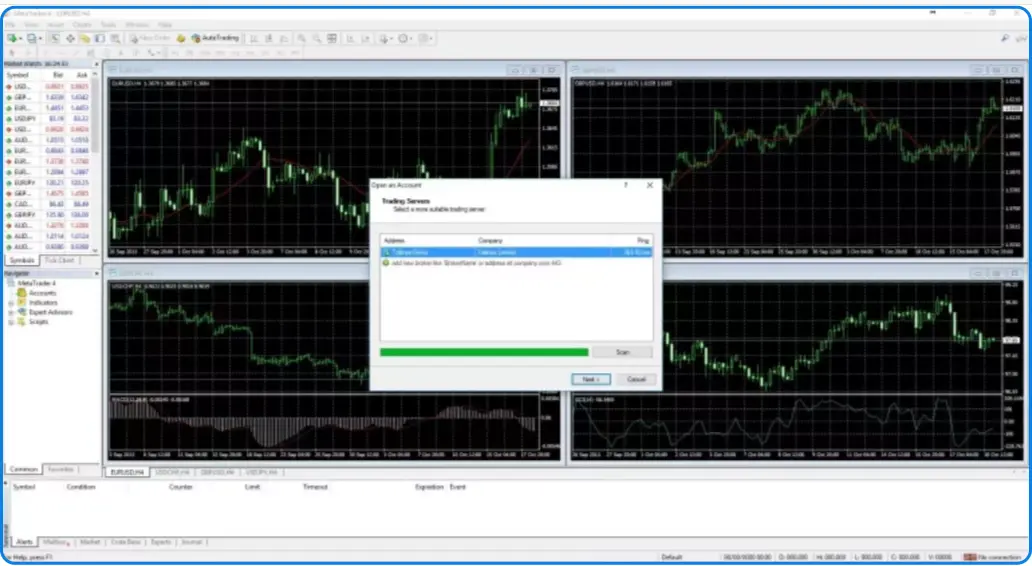The height and width of the screenshot is (566, 1032).
Task: Open the Profiles dropdown arrow
Action: click(39, 39)
